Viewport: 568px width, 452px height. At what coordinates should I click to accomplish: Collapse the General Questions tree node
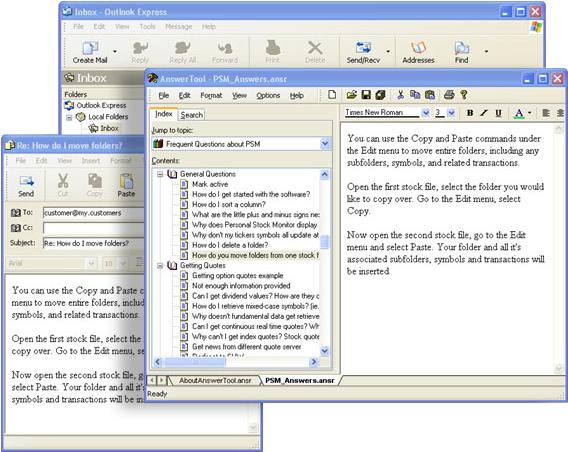pos(160,174)
